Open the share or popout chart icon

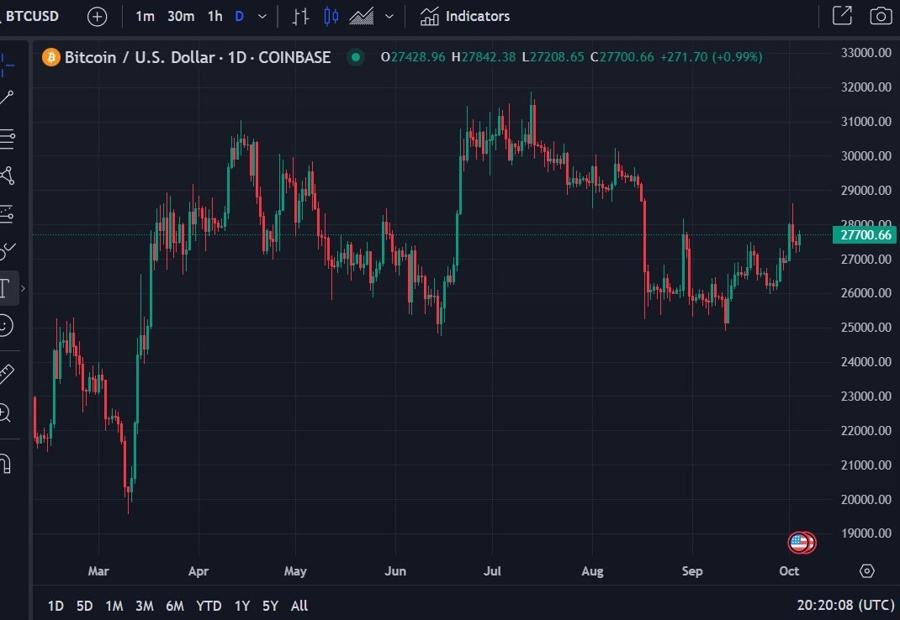pos(842,16)
